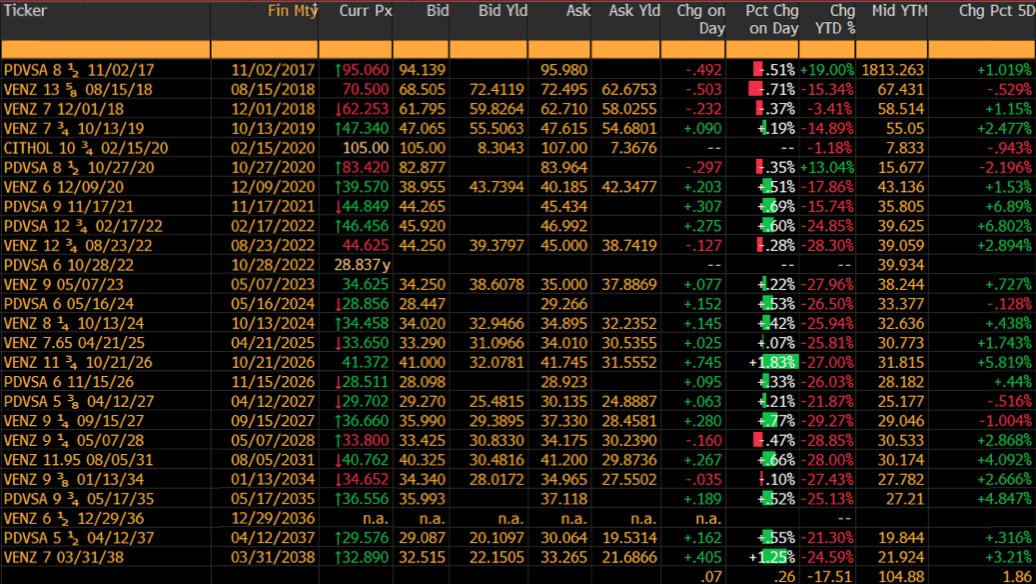
Task: Click ticker VENZ 11.95 08/05/31
Action: pyautogui.click(x=78, y=460)
